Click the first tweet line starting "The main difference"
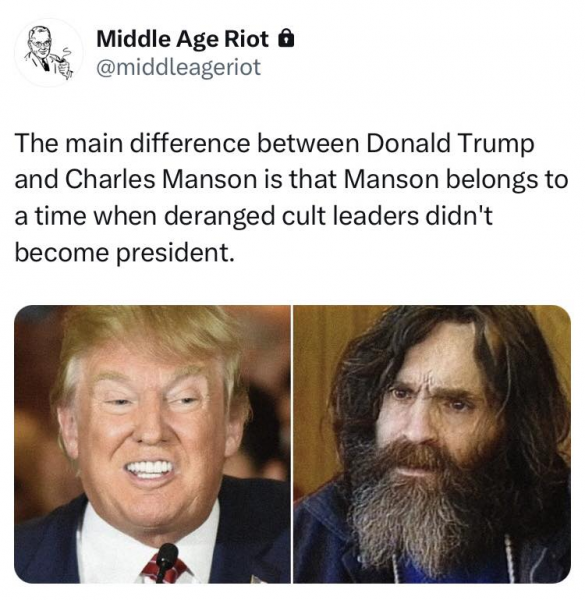Screen dimensions: 585x600 [274, 143]
